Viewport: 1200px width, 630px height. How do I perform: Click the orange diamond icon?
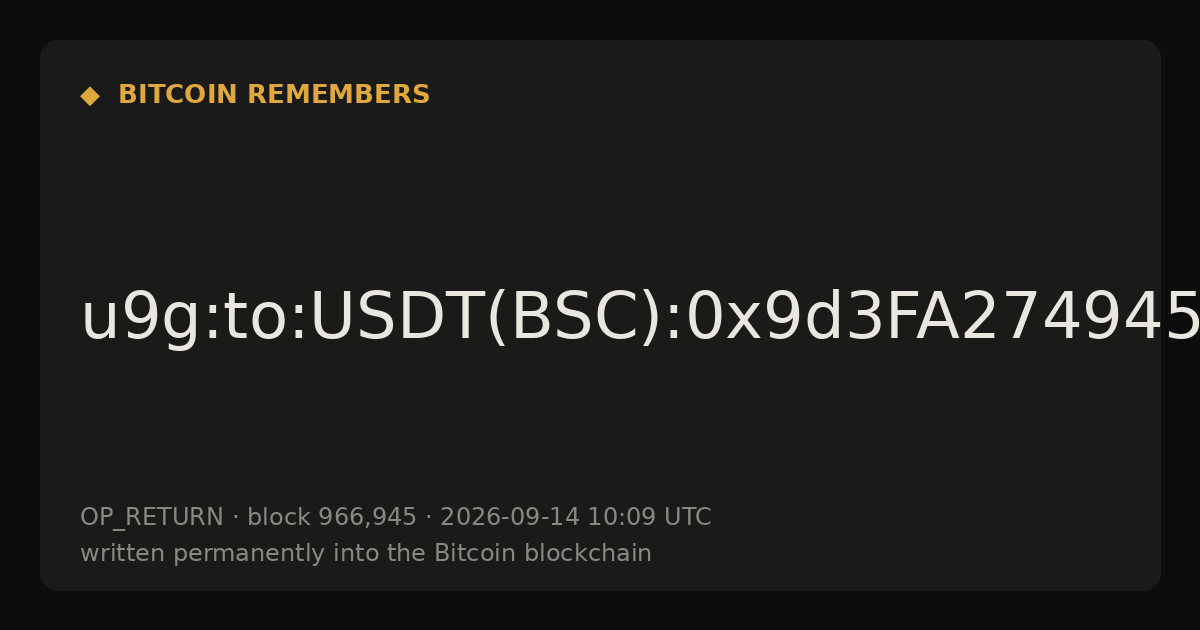[90, 96]
